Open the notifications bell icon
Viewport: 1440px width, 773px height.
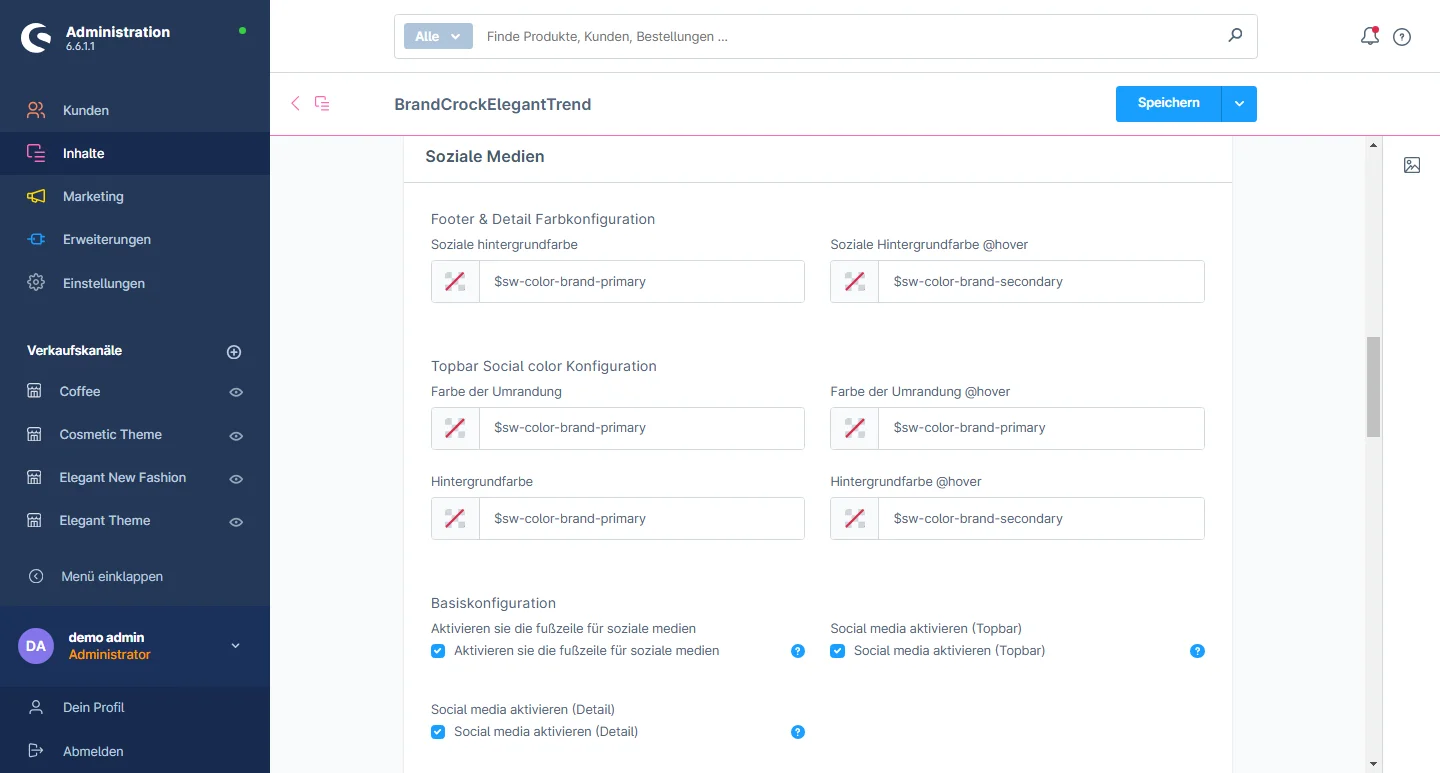pos(1369,37)
